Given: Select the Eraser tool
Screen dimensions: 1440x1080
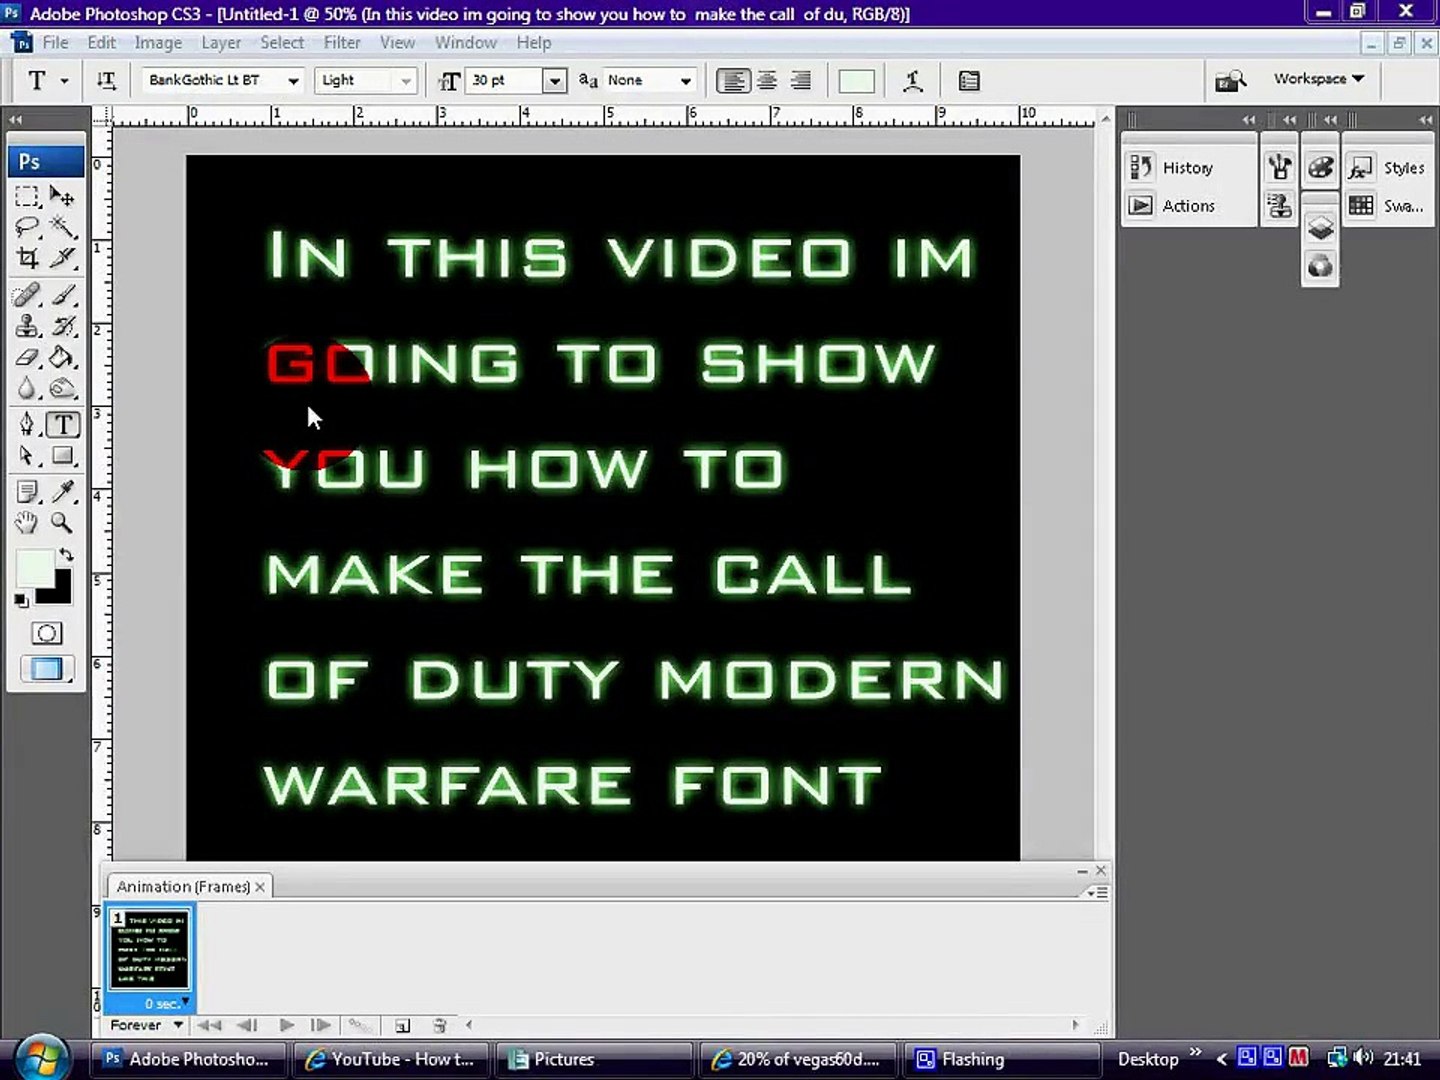Looking at the screenshot, I should click(x=28, y=357).
